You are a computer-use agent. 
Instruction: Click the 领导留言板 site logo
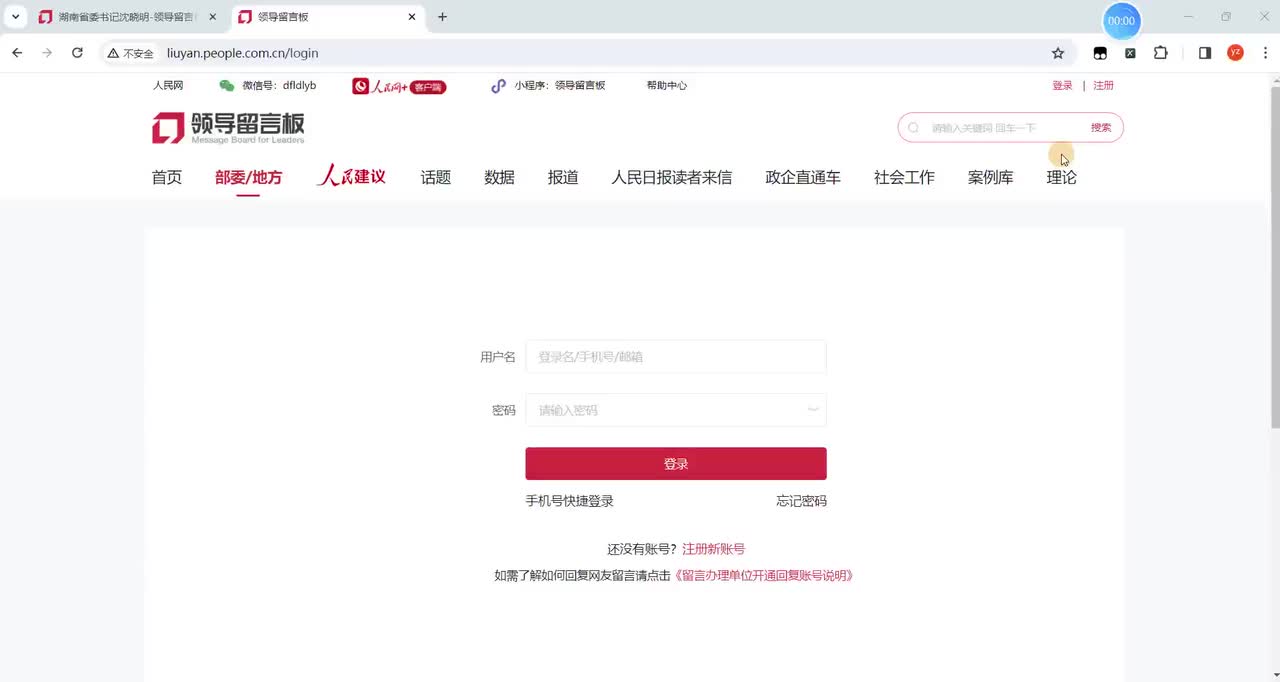(x=228, y=128)
